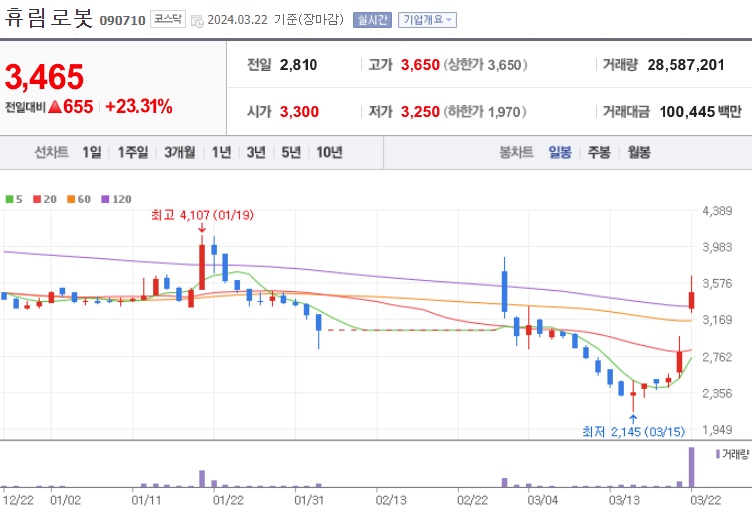The image size is (752, 514).
Task: Click the stock code 090710
Action: click(122, 21)
